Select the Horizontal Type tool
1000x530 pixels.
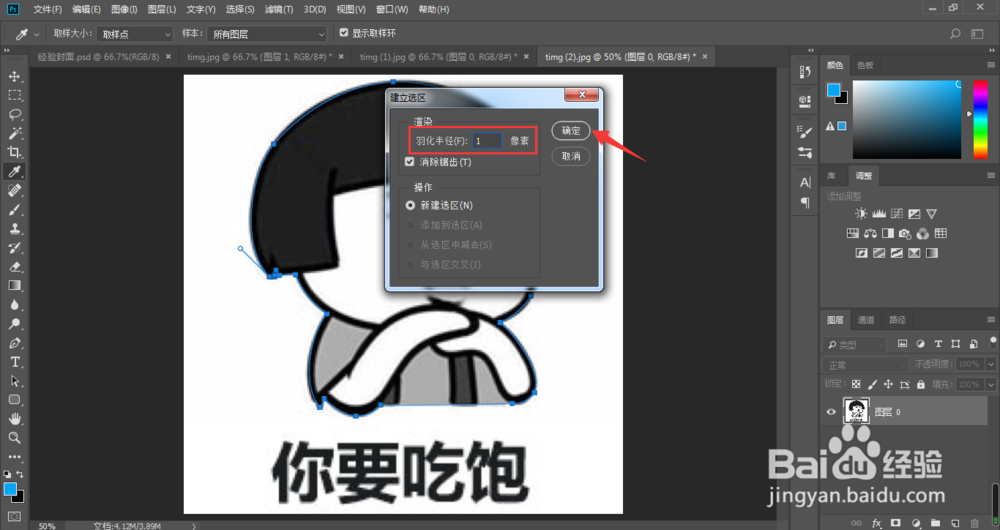pos(14,362)
